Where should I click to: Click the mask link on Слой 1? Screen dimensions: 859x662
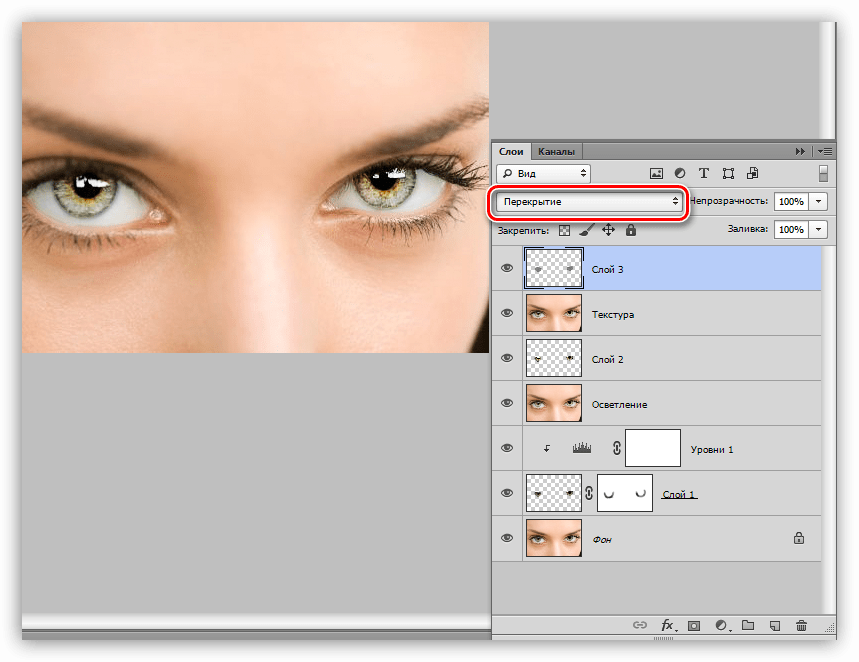(x=589, y=493)
